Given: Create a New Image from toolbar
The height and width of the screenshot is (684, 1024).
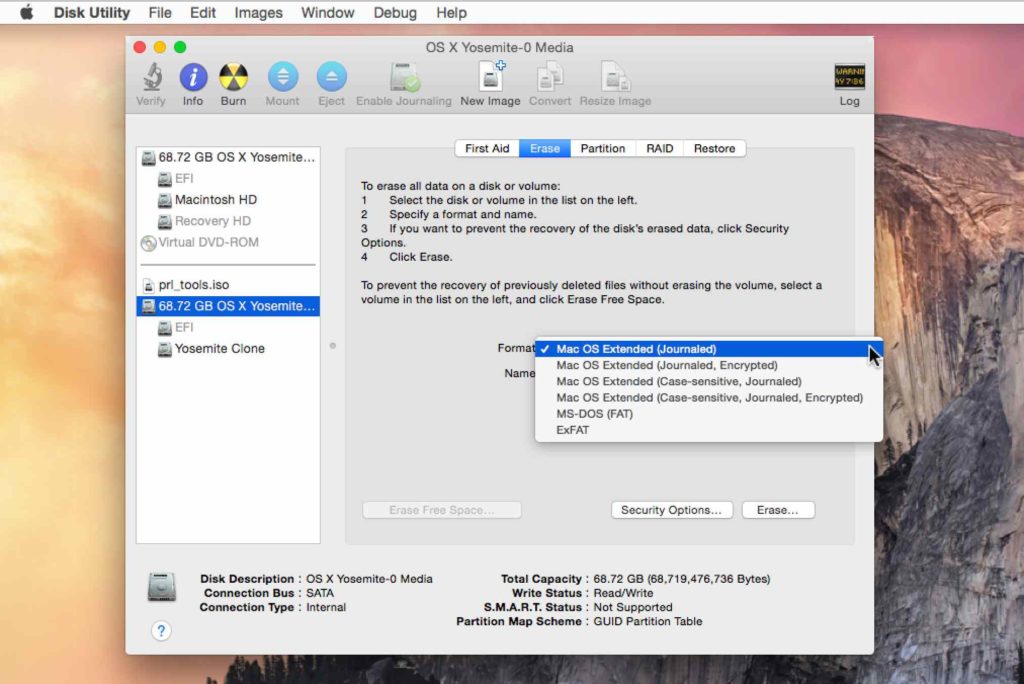Looking at the screenshot, I should (x=490, y=77).
